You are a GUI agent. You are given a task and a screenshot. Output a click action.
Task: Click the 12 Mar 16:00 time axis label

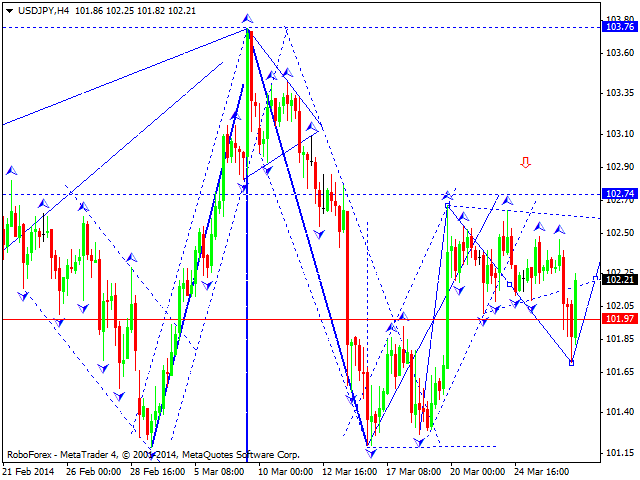pyautogui.click(x=350, y=471)
